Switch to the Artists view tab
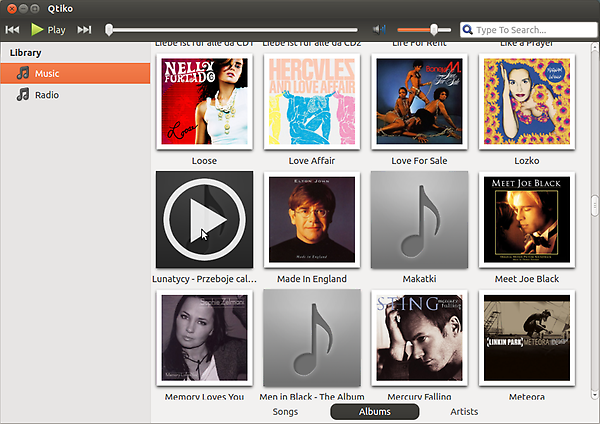600x424 pixels. tap(464, 412)
